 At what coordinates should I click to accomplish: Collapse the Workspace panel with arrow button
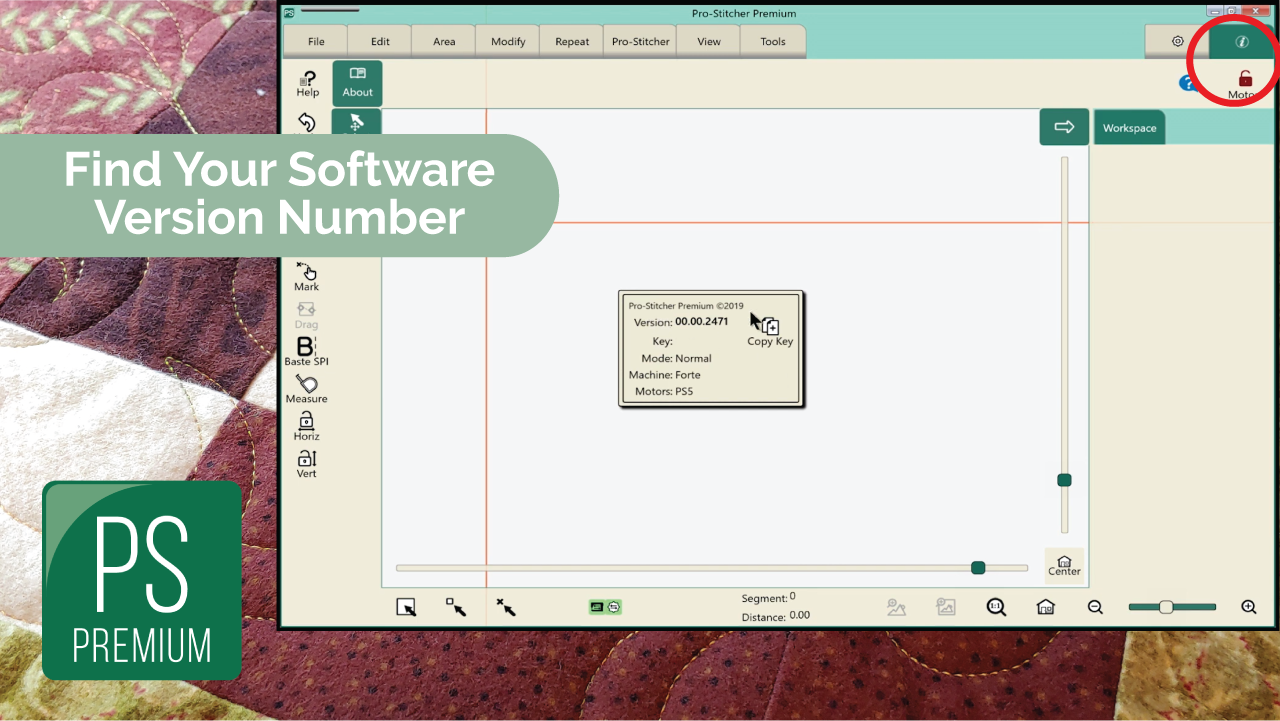tap(1064, 127)
